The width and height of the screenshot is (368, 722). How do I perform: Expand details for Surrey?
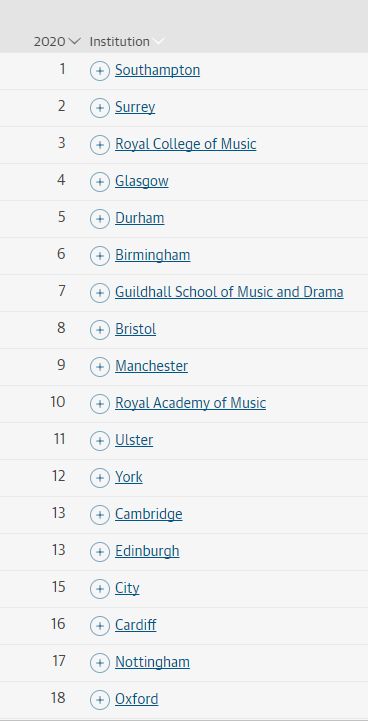99,108
